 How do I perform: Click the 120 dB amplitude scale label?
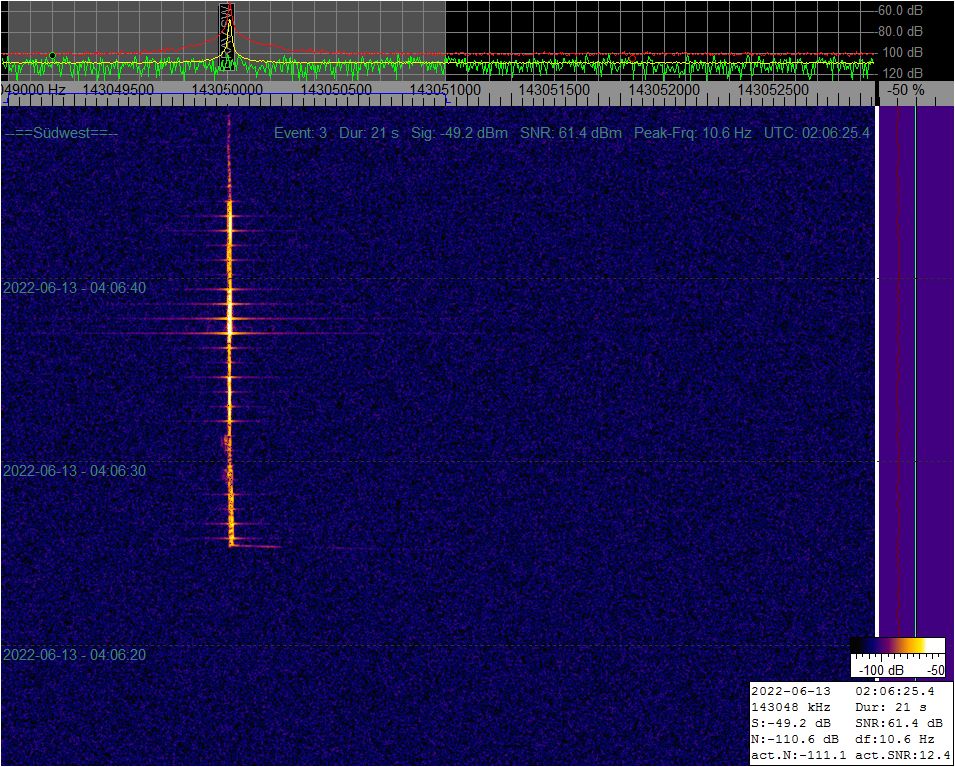(902, 73)
